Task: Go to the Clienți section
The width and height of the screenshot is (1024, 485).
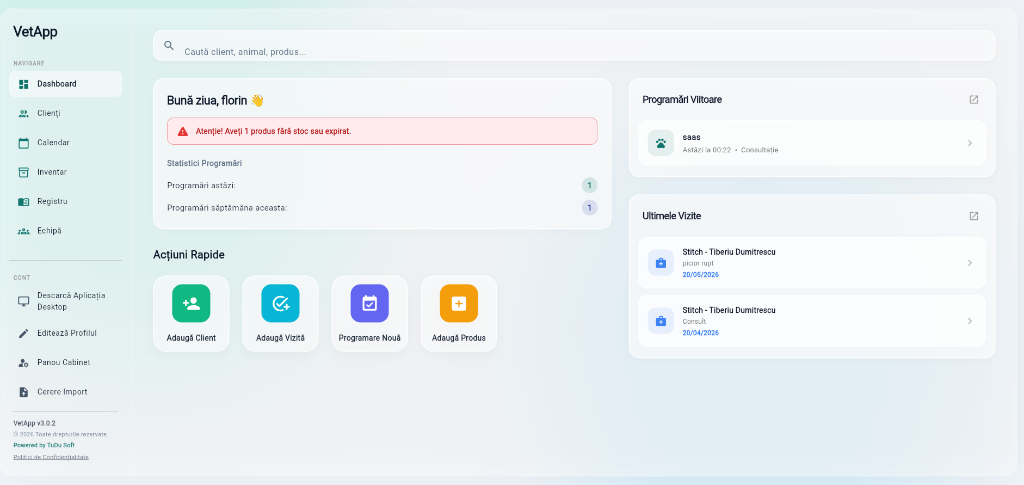Action: pyautogui.click(x=65, y=114)
